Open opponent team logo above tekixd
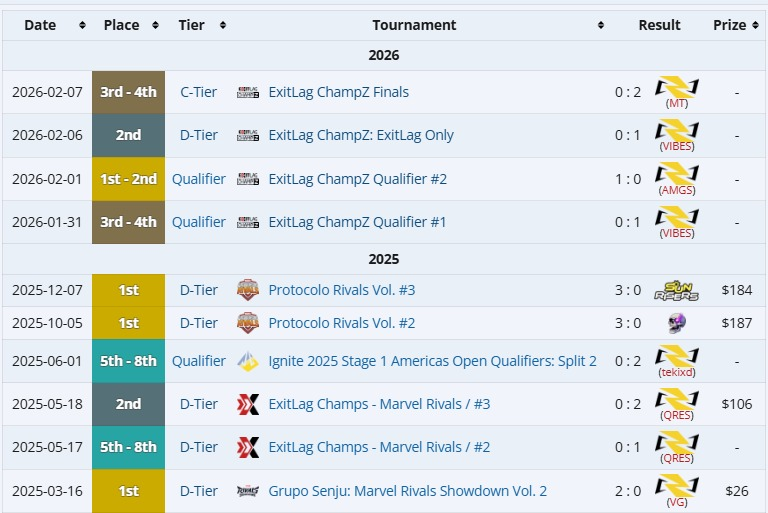 677,356
